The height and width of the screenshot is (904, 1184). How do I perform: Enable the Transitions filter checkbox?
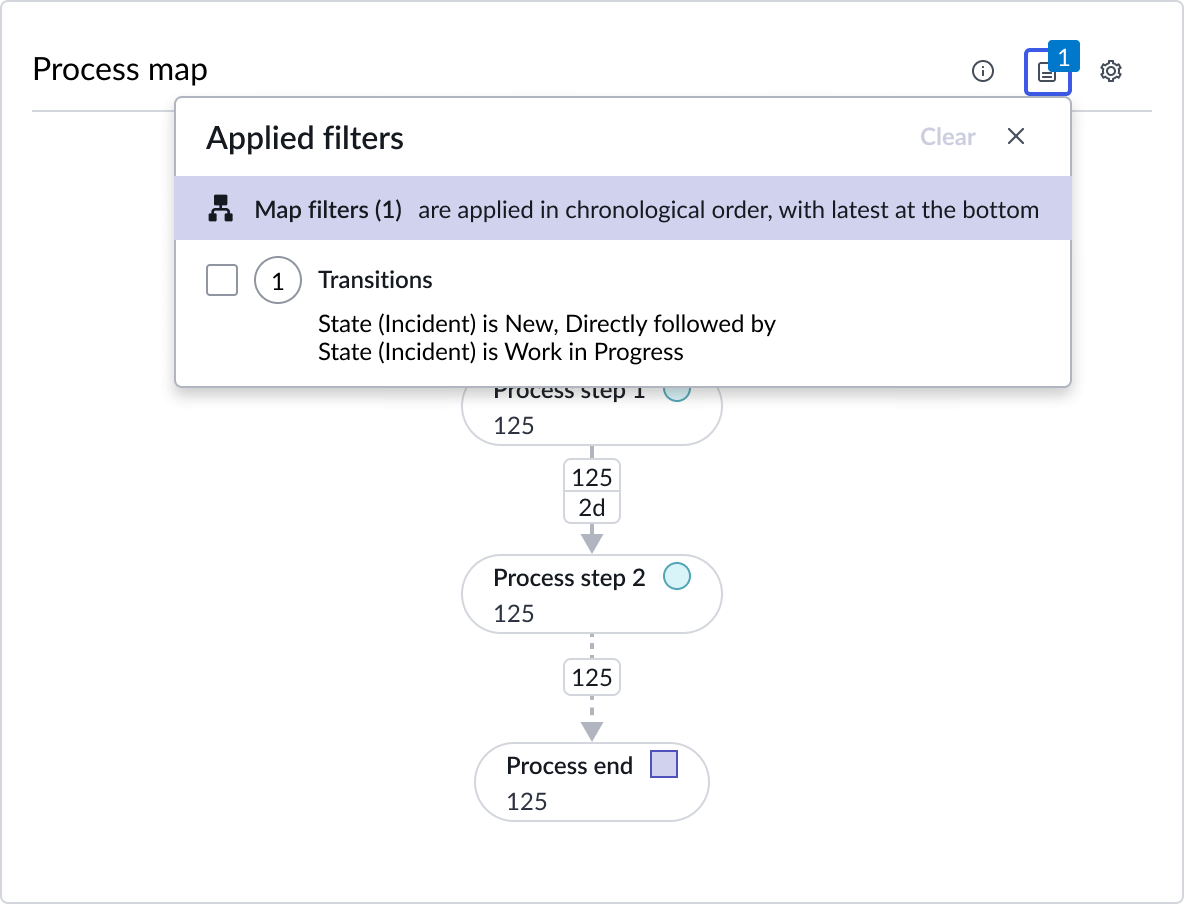tap(221, 280)
